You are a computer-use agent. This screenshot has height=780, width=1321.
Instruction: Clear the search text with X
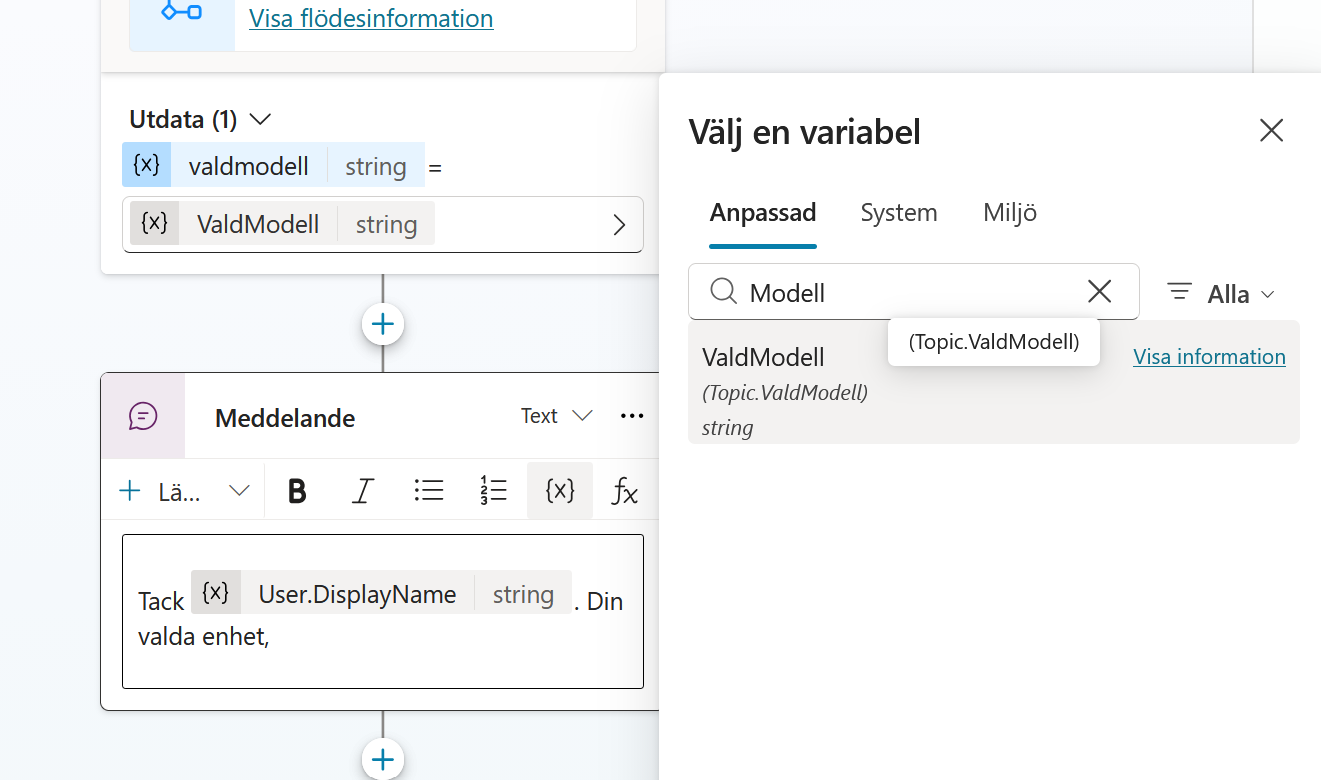click(1099, 291)
